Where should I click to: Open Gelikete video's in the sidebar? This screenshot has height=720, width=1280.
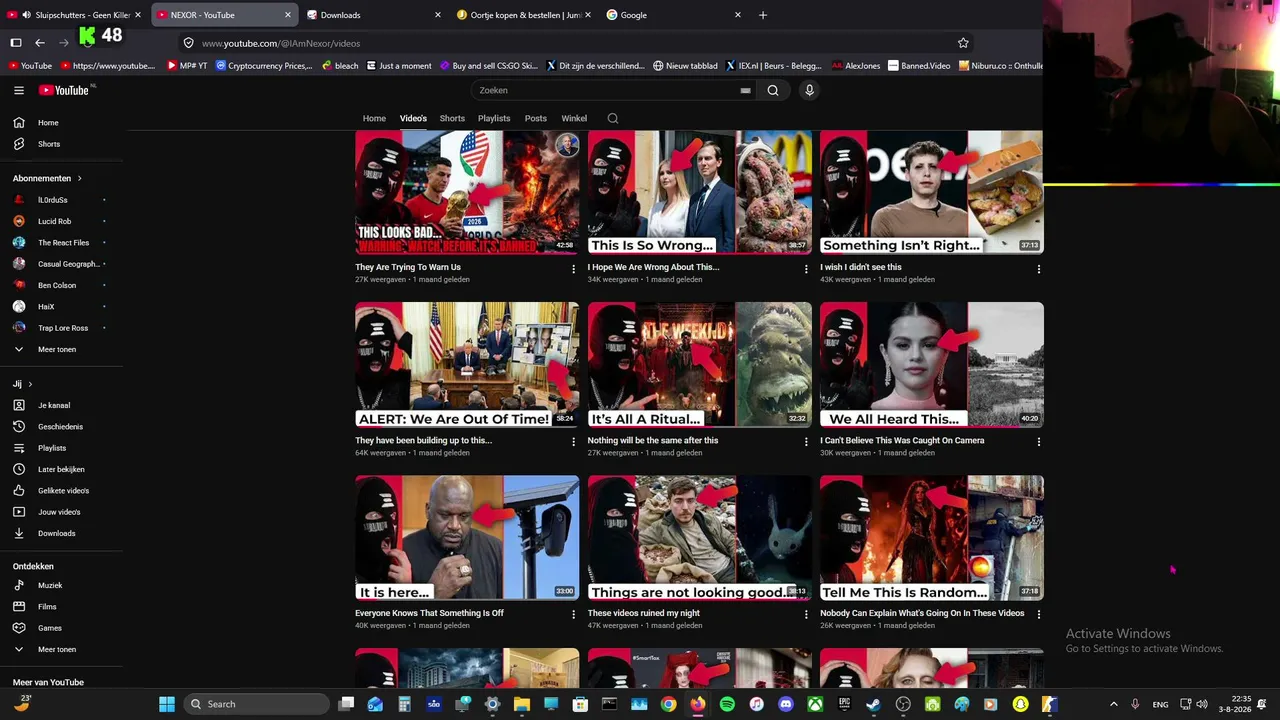[62, 491]
